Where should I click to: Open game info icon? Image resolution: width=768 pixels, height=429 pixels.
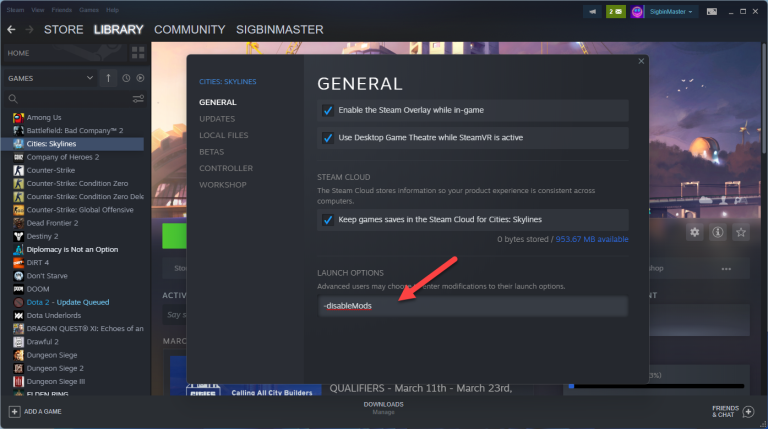[x=718, y=232]
